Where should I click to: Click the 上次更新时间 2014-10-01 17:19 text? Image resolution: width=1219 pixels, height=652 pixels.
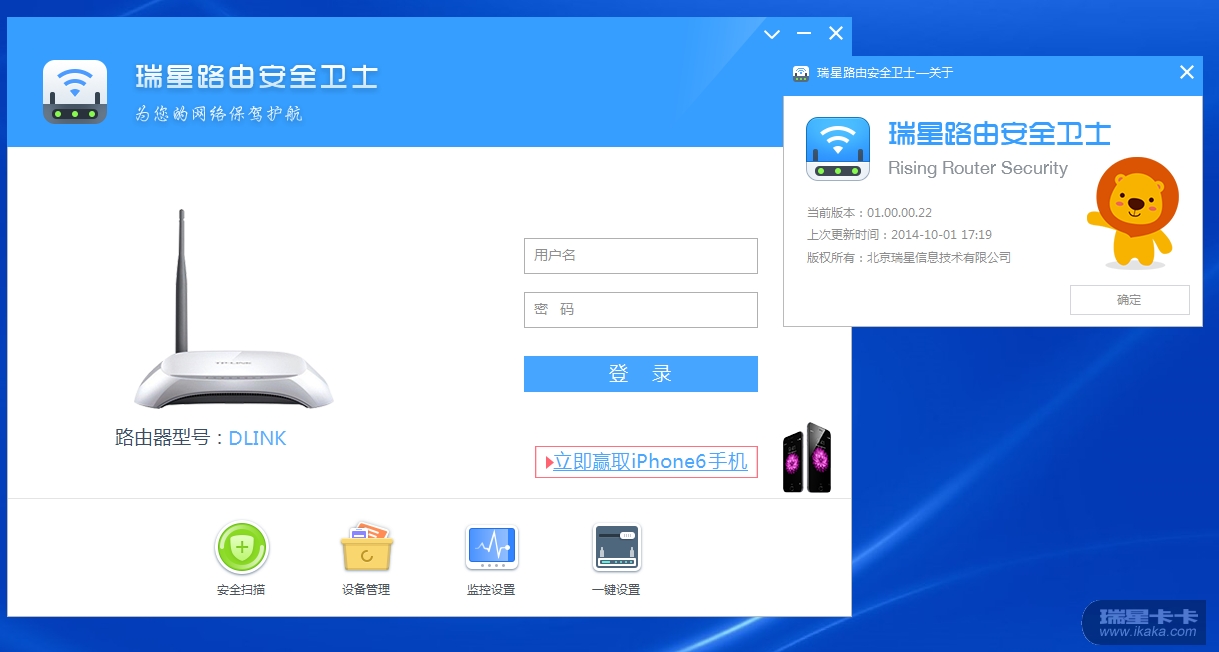tap(900, 235)
